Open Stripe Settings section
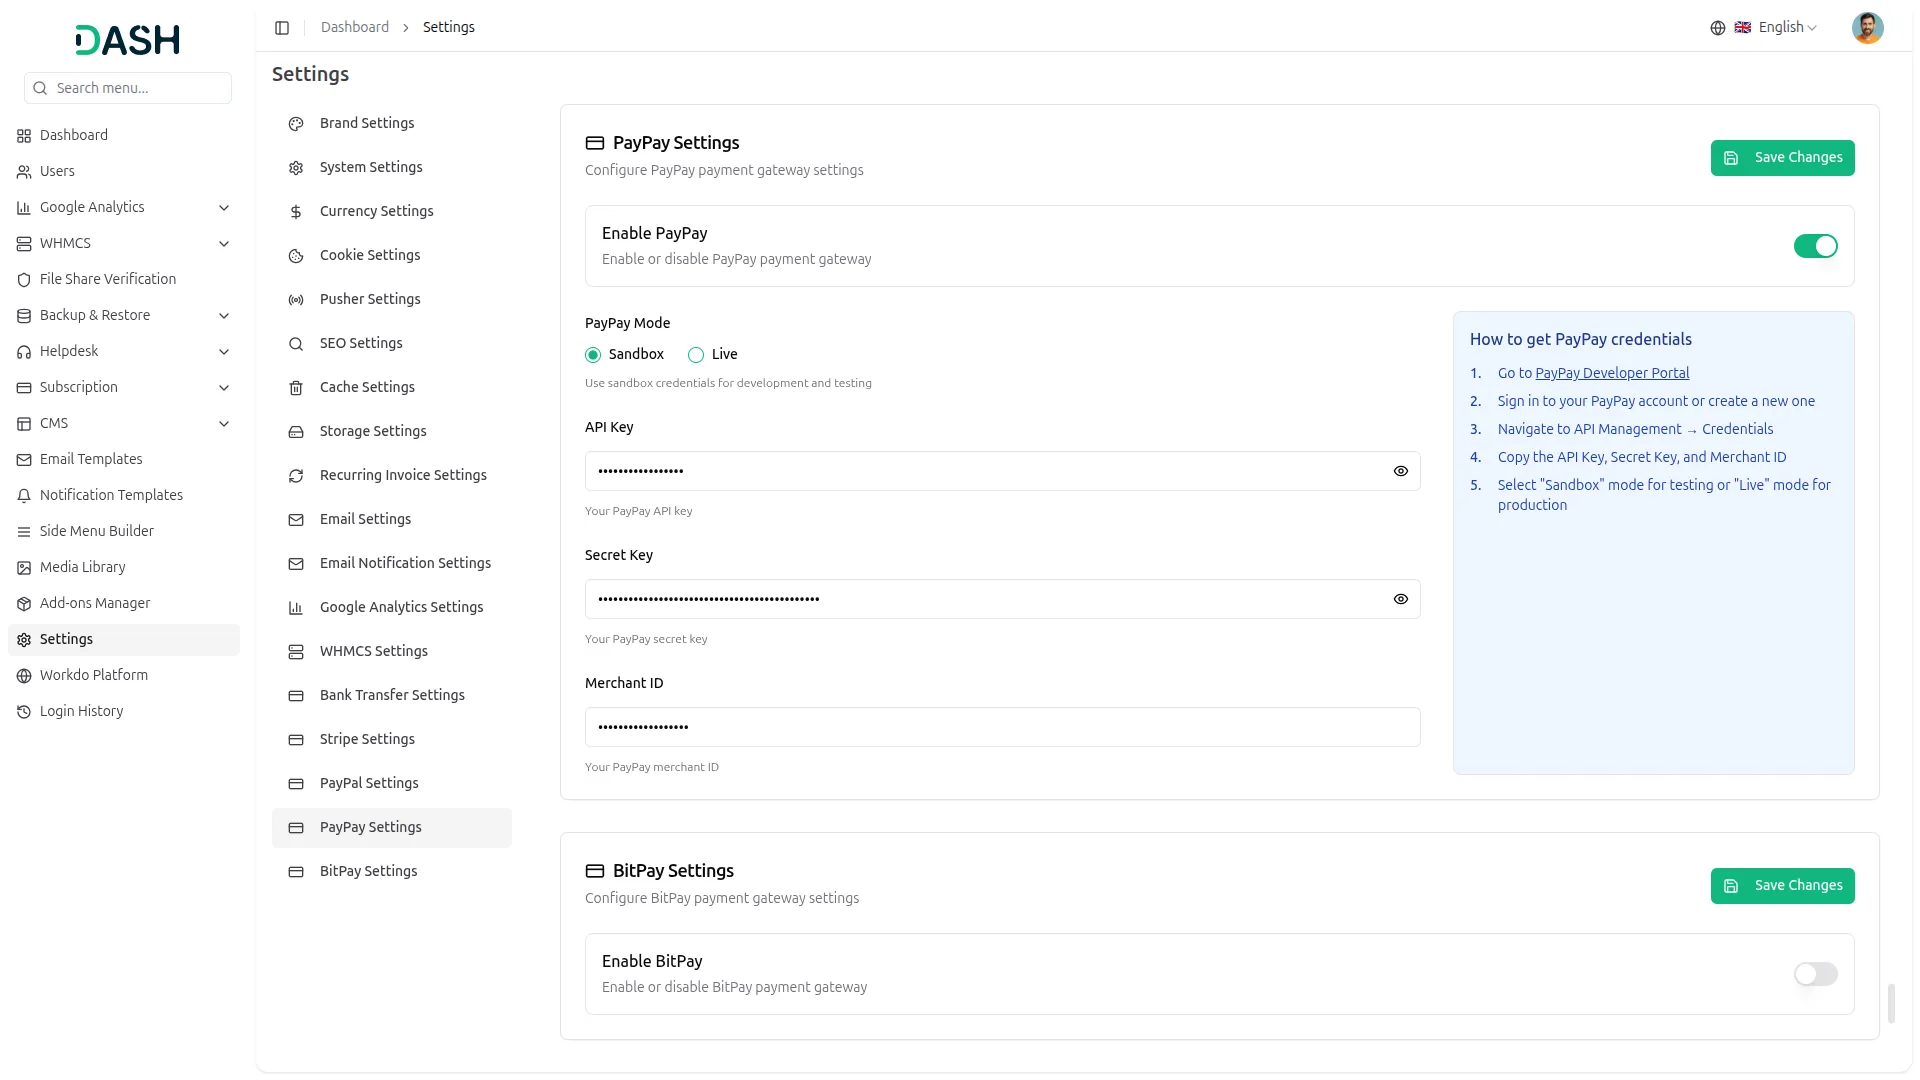This screenshot has height=1080, width=1920. (x=392, y=740)
